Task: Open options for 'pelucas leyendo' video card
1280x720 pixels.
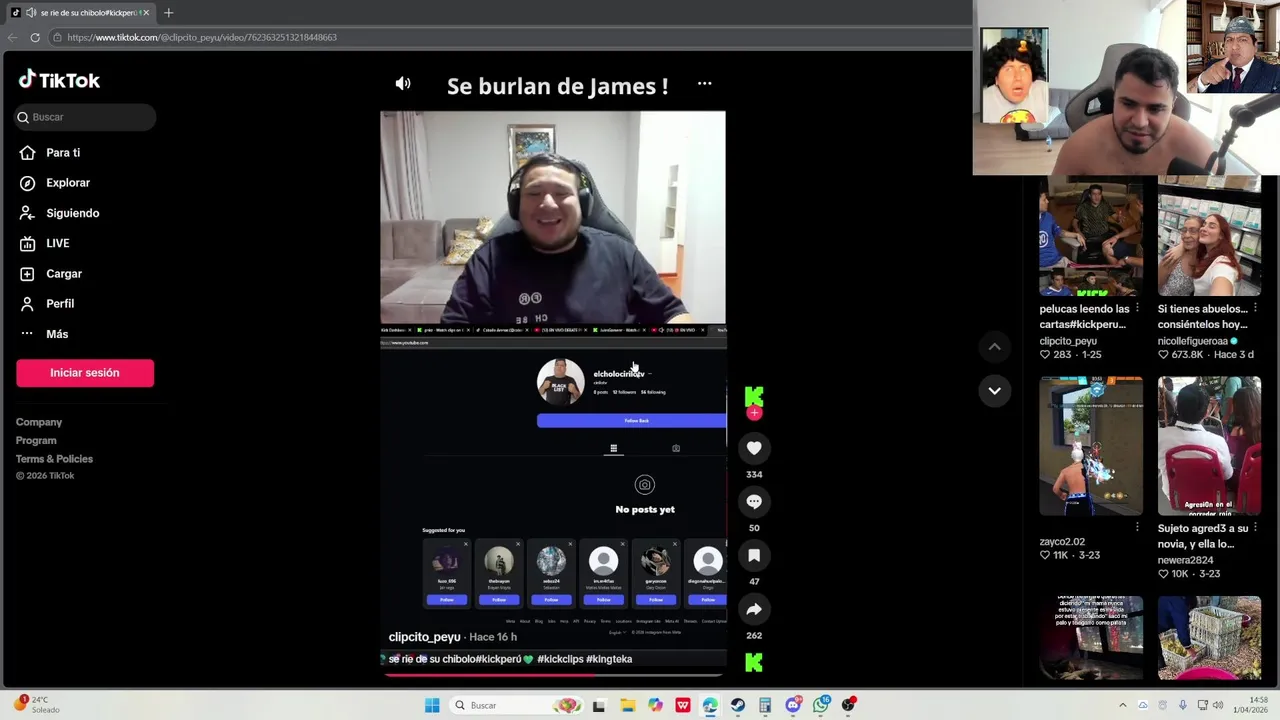Action: coord(1137,308)
